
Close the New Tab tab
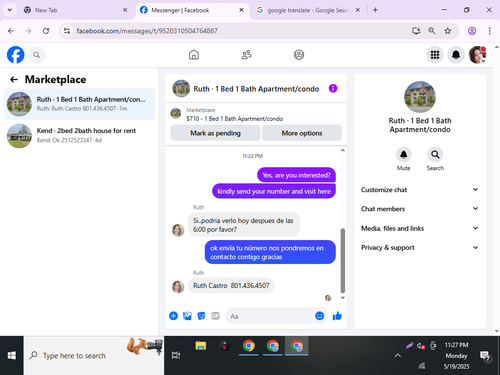pyautogui.click(x=125, y=10)
